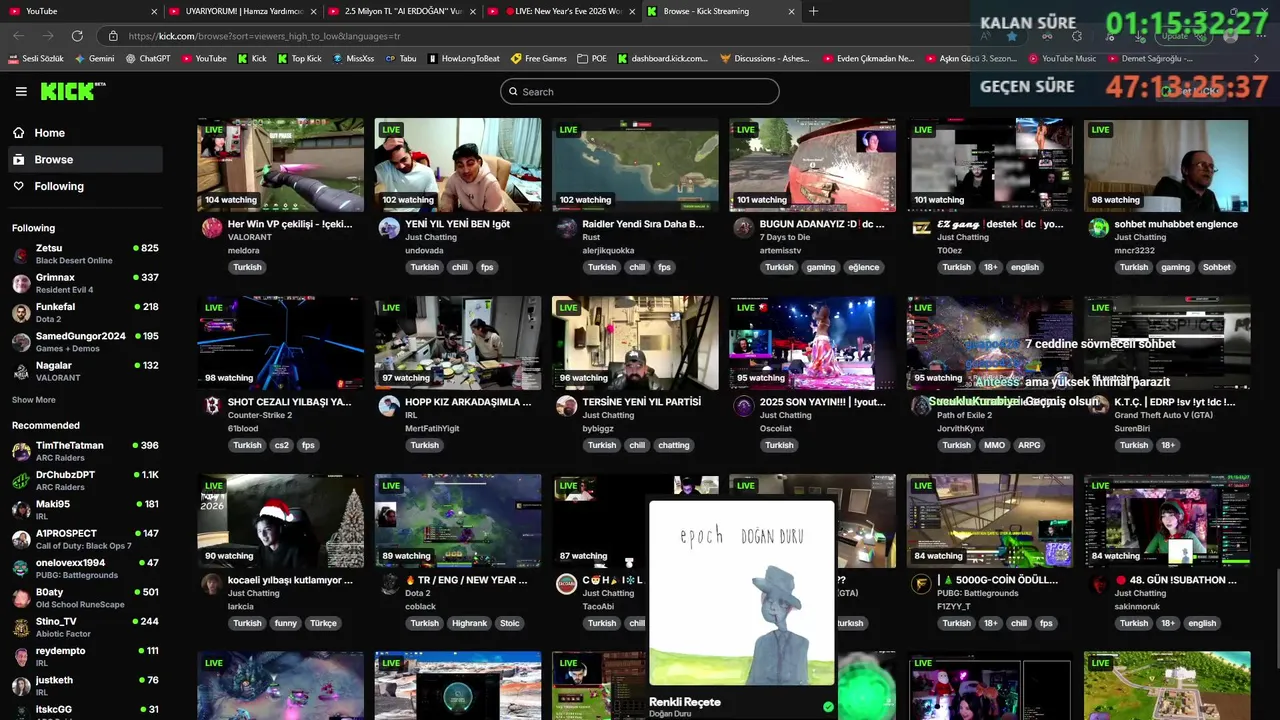1280x720 pixels.
Task: Click the Search input field
Action: [640, 92]
